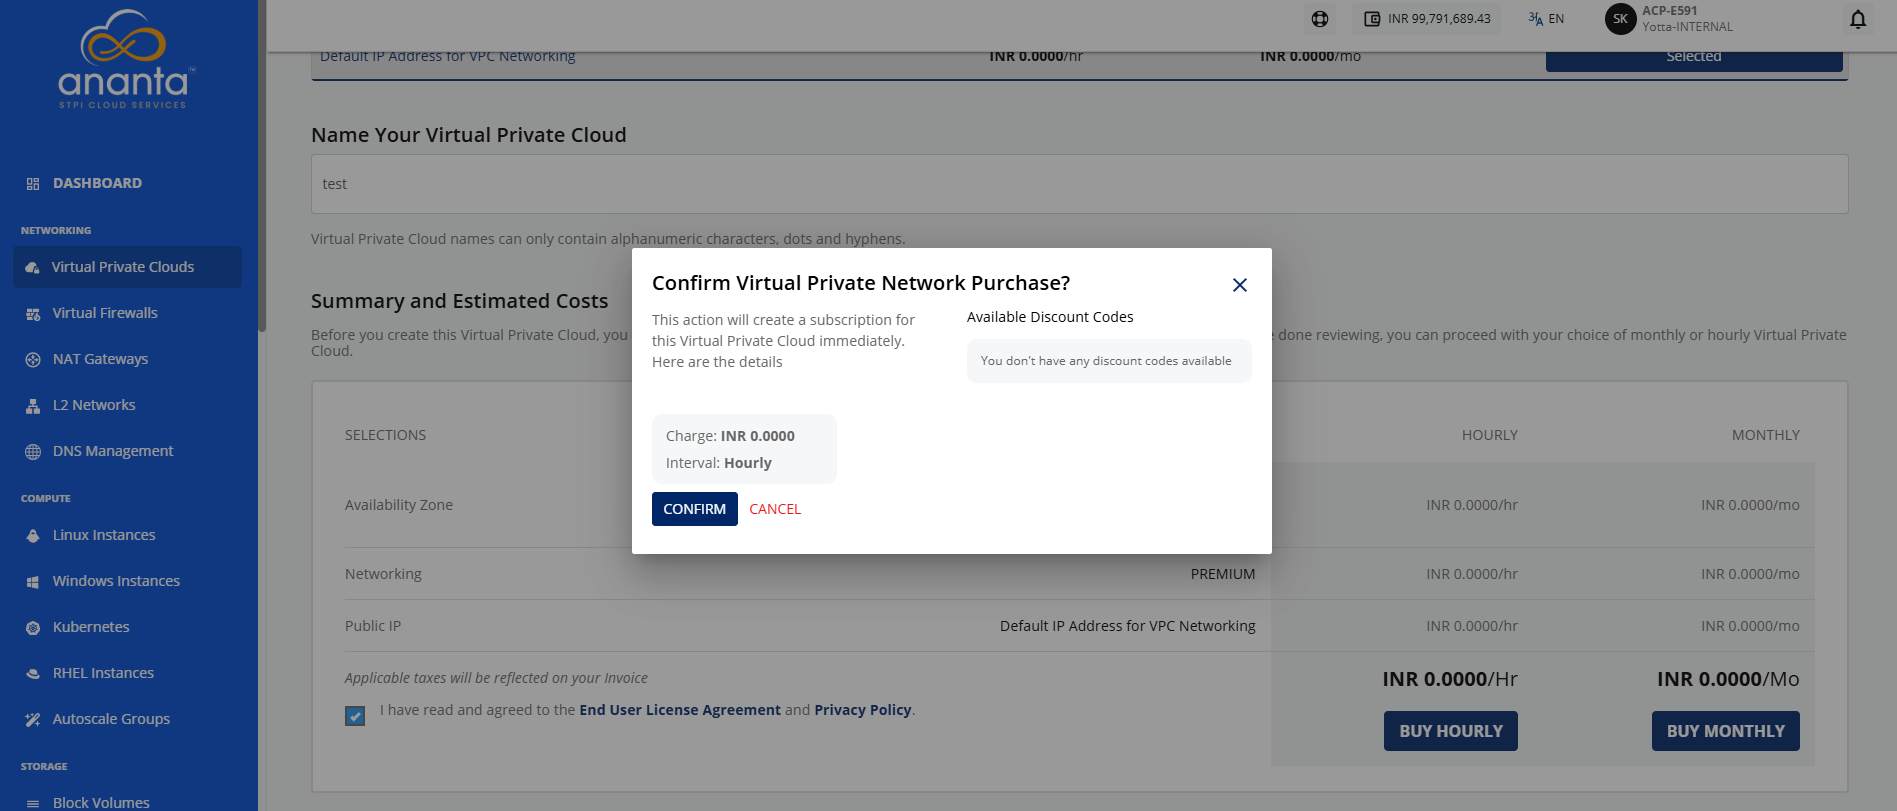Open the support lifebuoy icon
1897x811 pixels.
(x=1320, y=19)
